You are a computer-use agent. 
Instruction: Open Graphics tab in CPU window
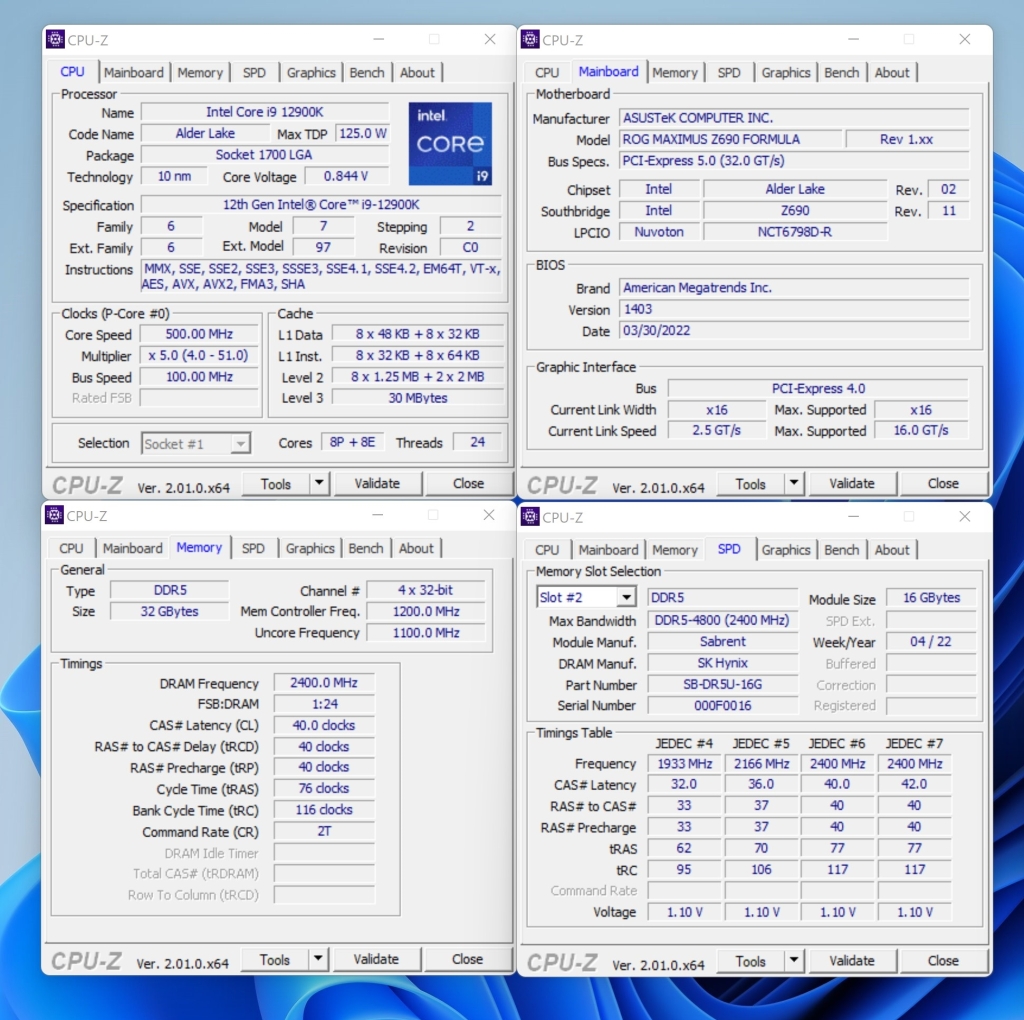click(x=311, y=72)
